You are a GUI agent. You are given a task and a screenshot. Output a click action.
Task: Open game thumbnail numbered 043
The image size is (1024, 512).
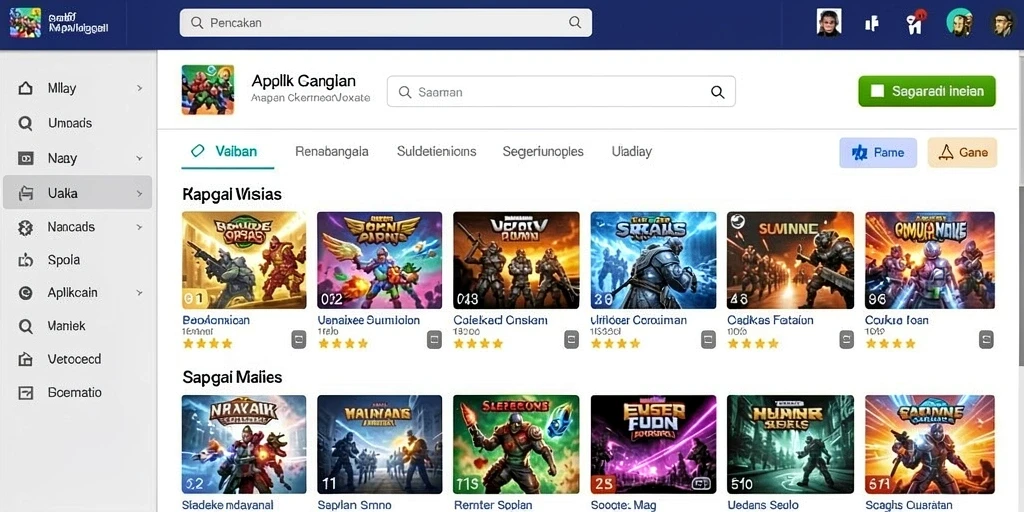pyautogui.click(x=516, y=260)
